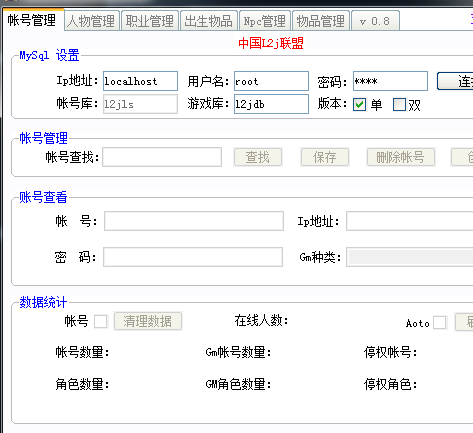Click the 帐号数量 label
The height and width of the screenshot is (433, 473).
click(83, 352)
